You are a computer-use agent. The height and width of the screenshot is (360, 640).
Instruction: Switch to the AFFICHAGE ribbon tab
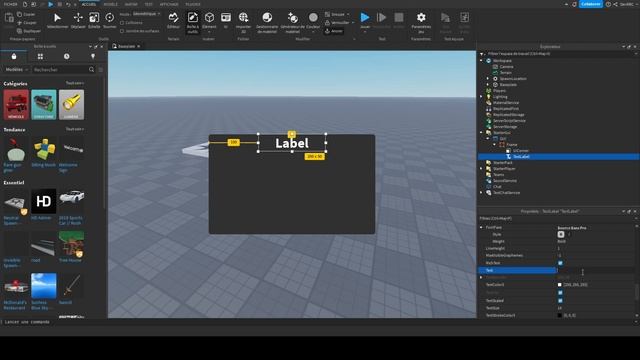coord(169,4)
